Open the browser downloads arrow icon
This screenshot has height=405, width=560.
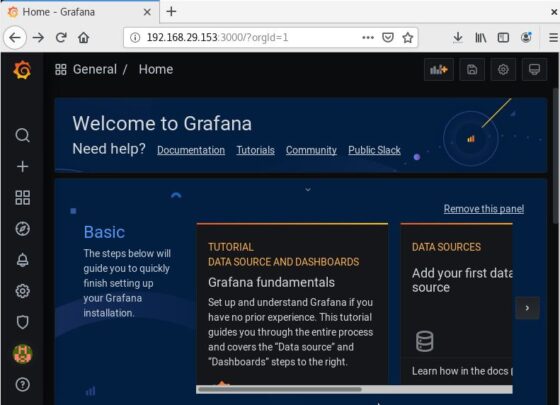point(458,38)
